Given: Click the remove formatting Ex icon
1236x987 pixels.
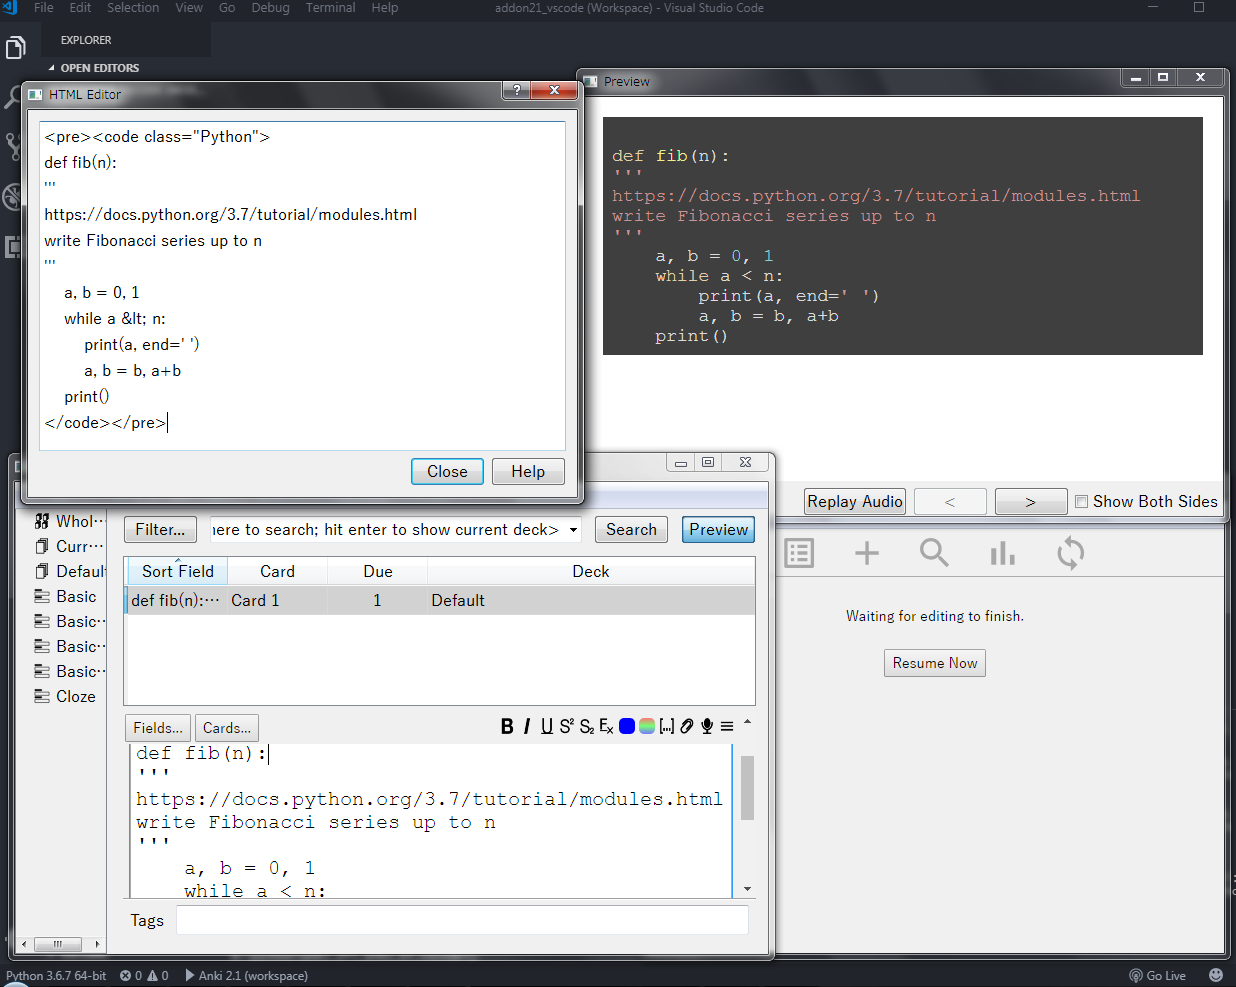Looking at the screenshot, I should [x=606, y=727].
